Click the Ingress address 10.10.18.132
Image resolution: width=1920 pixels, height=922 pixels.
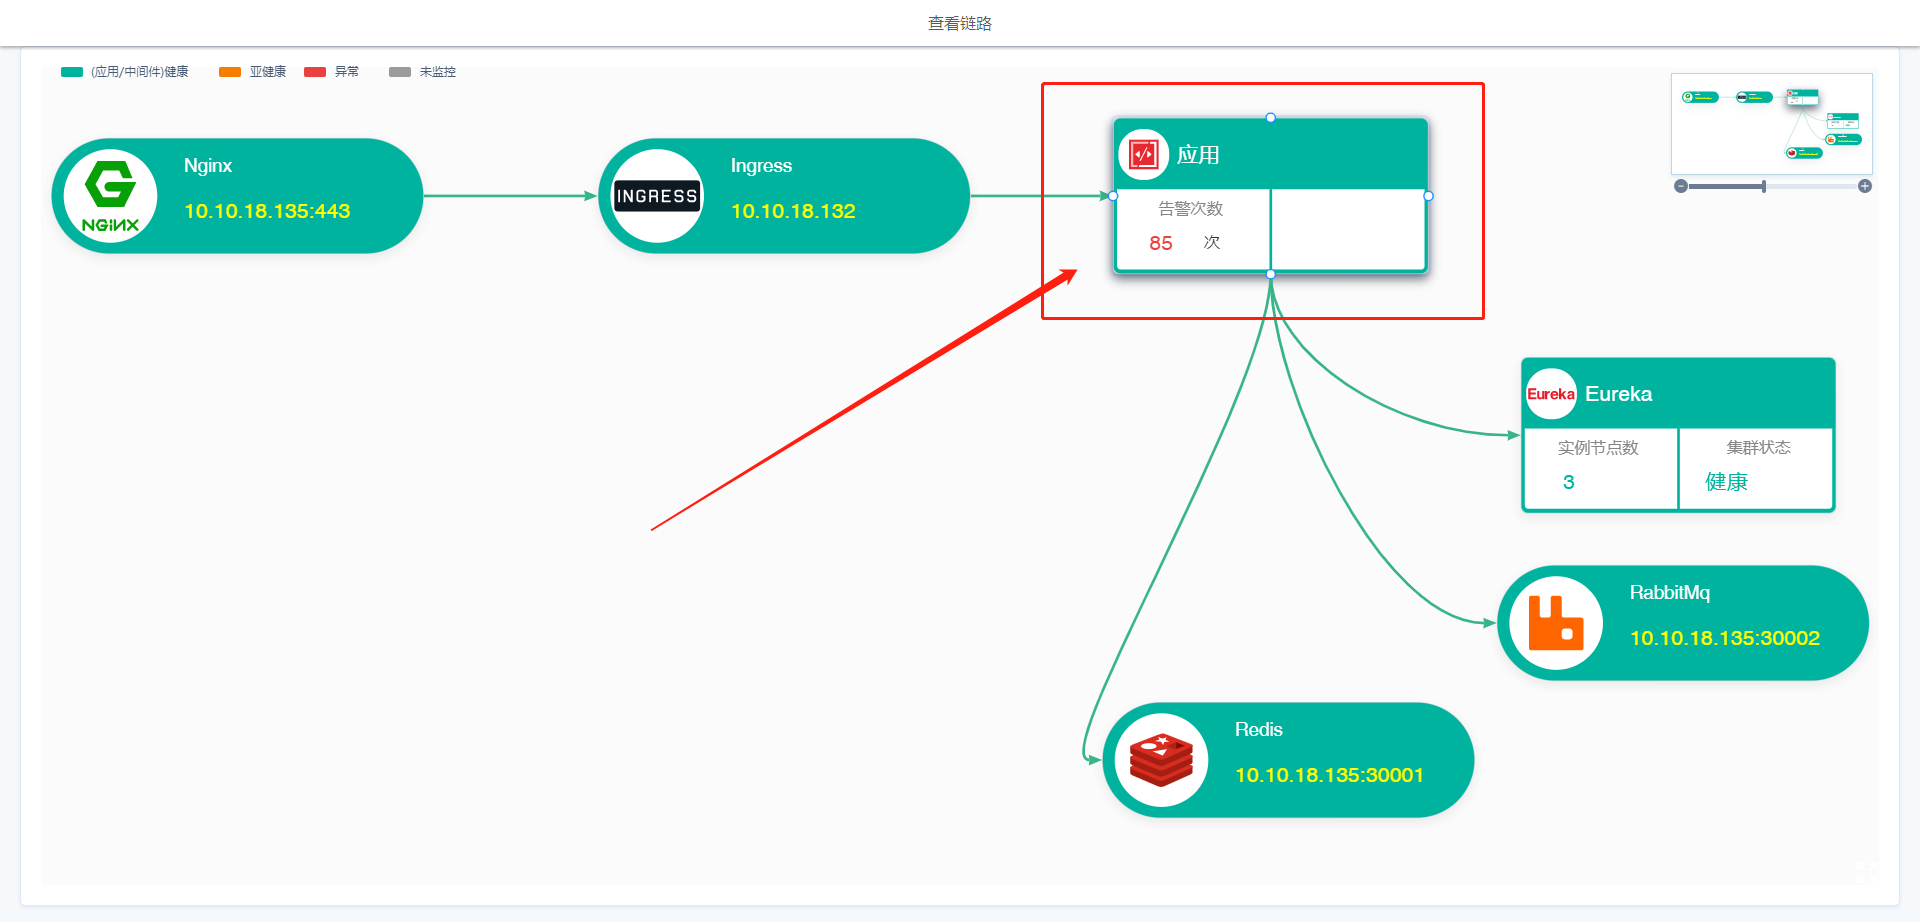793,211
